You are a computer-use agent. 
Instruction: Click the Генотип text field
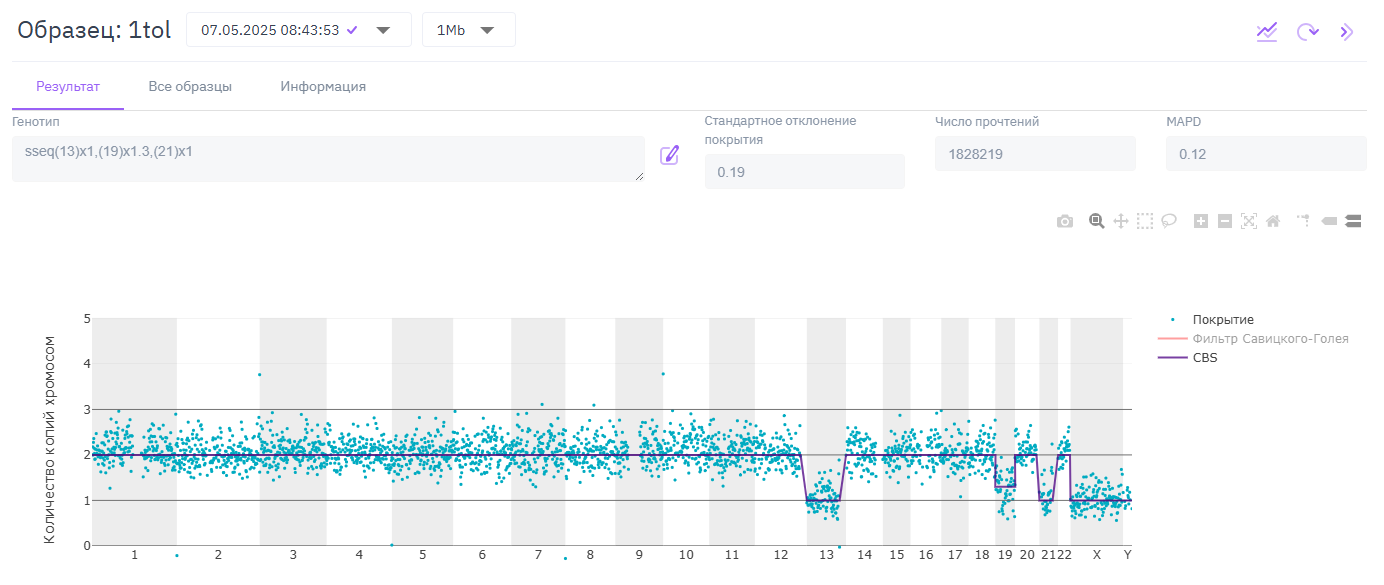[327, 159]
